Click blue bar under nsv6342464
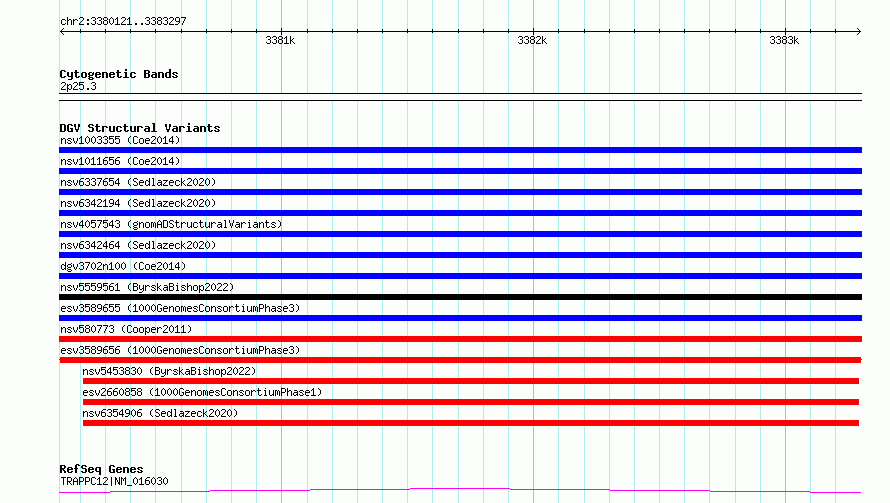 (x=460, y=255)
